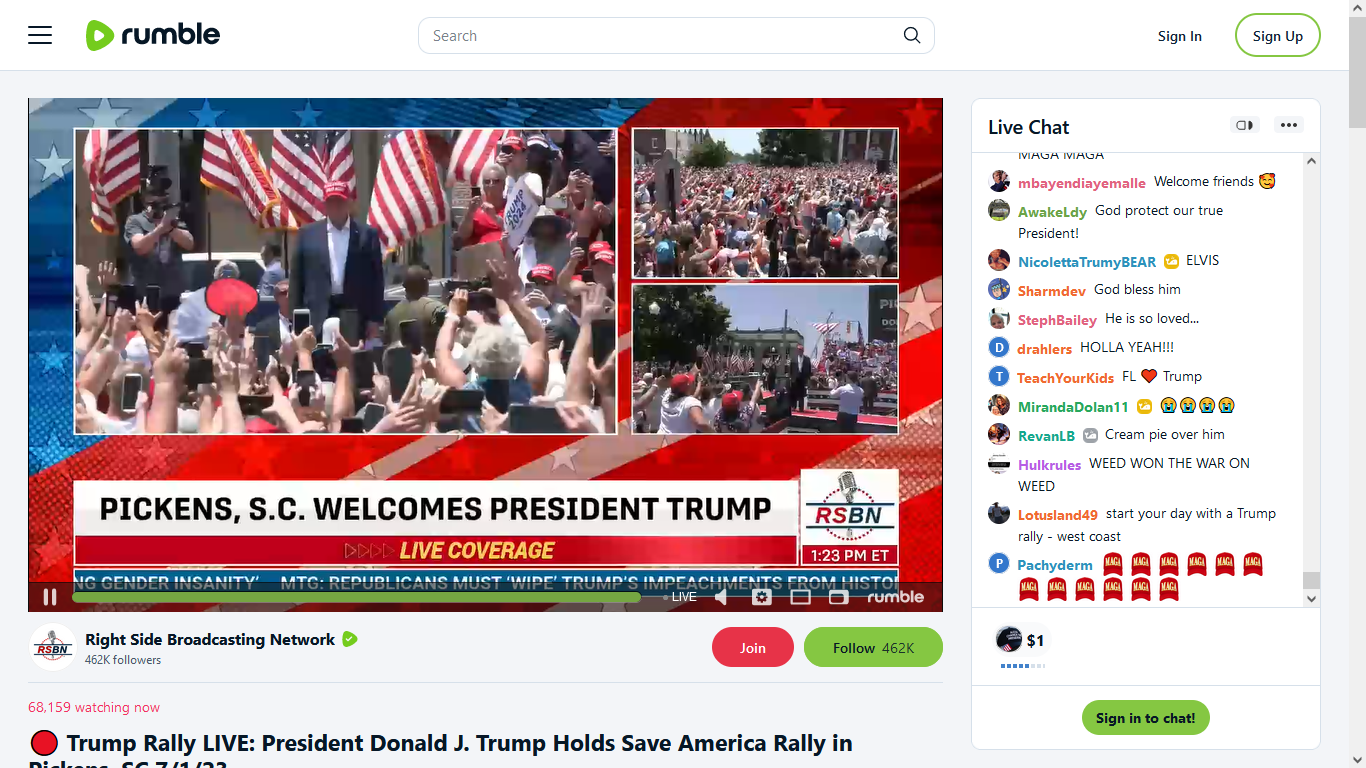Click the smiling hearts emoji after Welcome friends
This screenshot has height=768, width=1366.
click(1267, 182)
